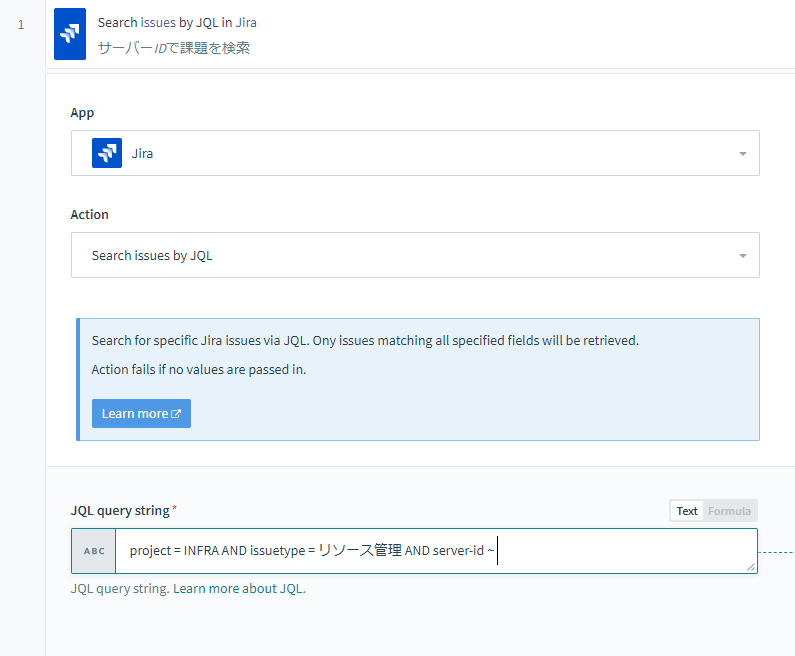Screen dimensions: 795x656
Task: Switch to Formula input mode
Action: coord(730,511)
